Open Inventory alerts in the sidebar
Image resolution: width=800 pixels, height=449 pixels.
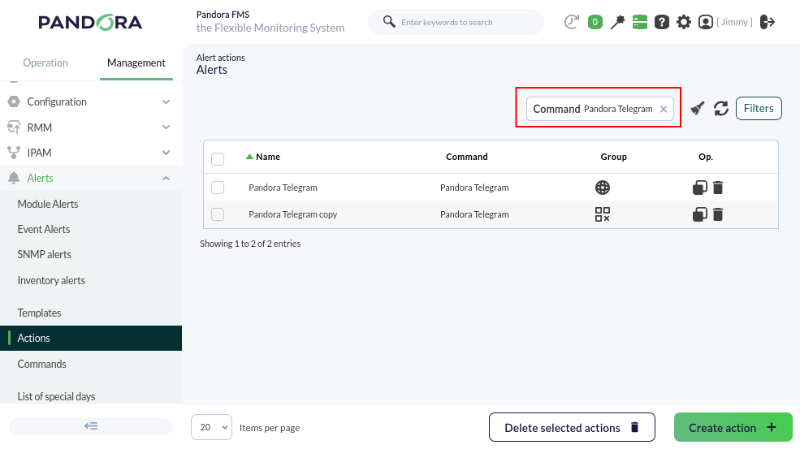[x=51, y=280]
